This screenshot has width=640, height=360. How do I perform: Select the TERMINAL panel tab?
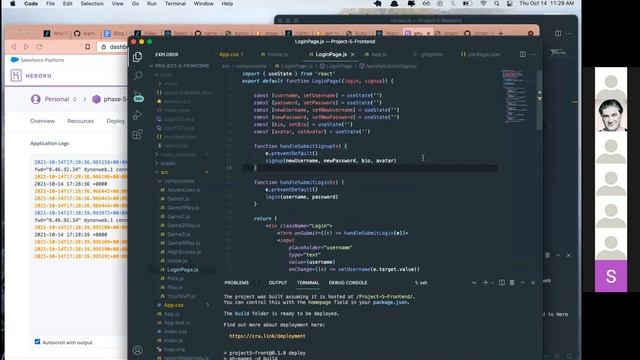click(x=308, y=282)
